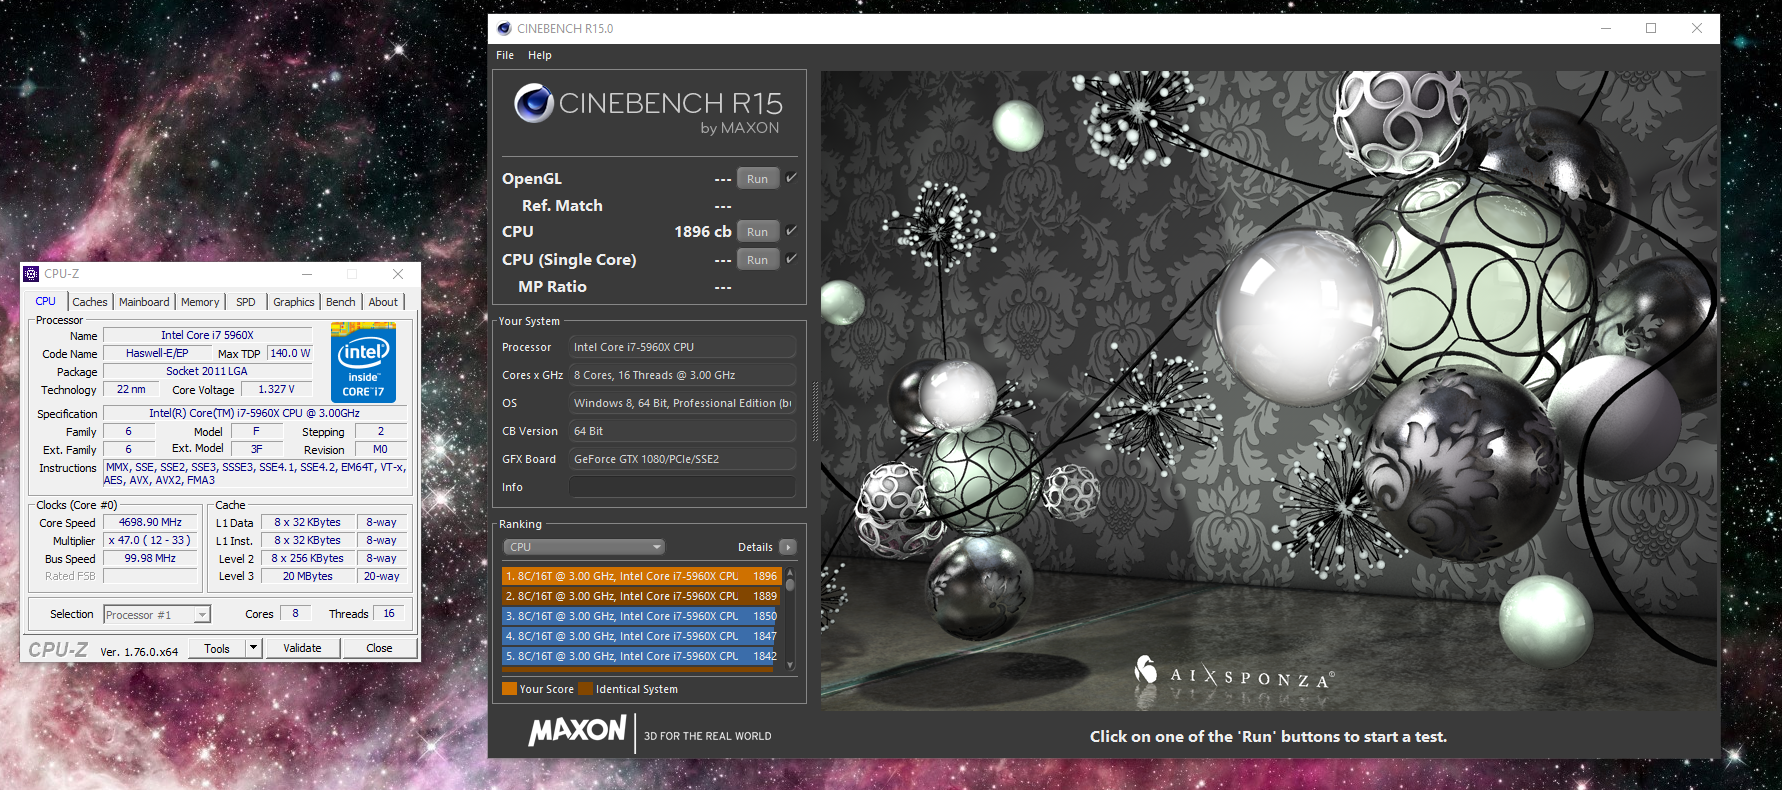Click the Maxon logo at bottom
This screenshot has width=1782, height=790.
pos(577,731)
